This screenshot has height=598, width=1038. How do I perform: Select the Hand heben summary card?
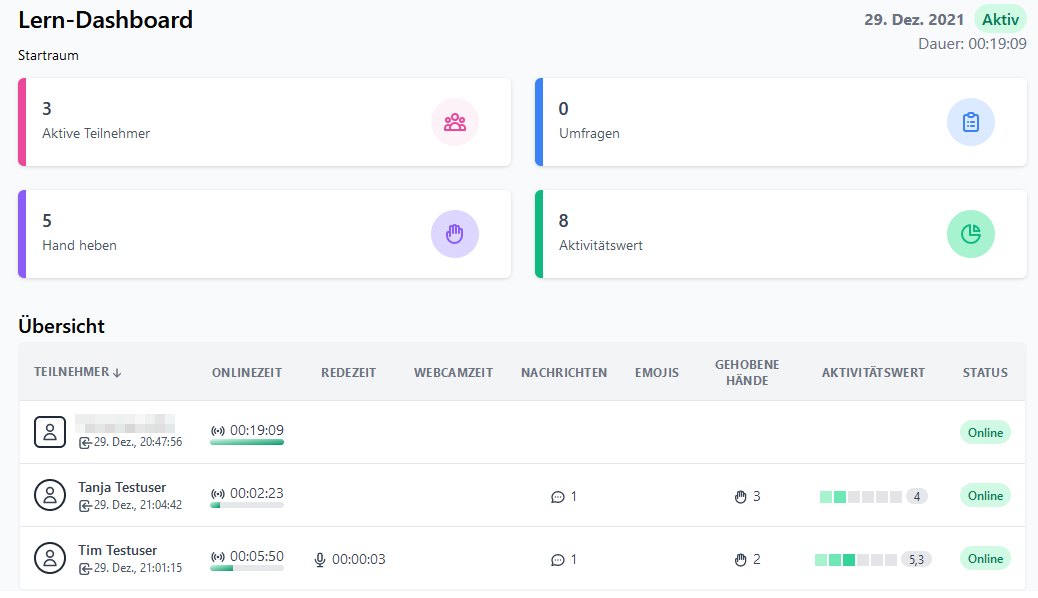click(265, 234)
